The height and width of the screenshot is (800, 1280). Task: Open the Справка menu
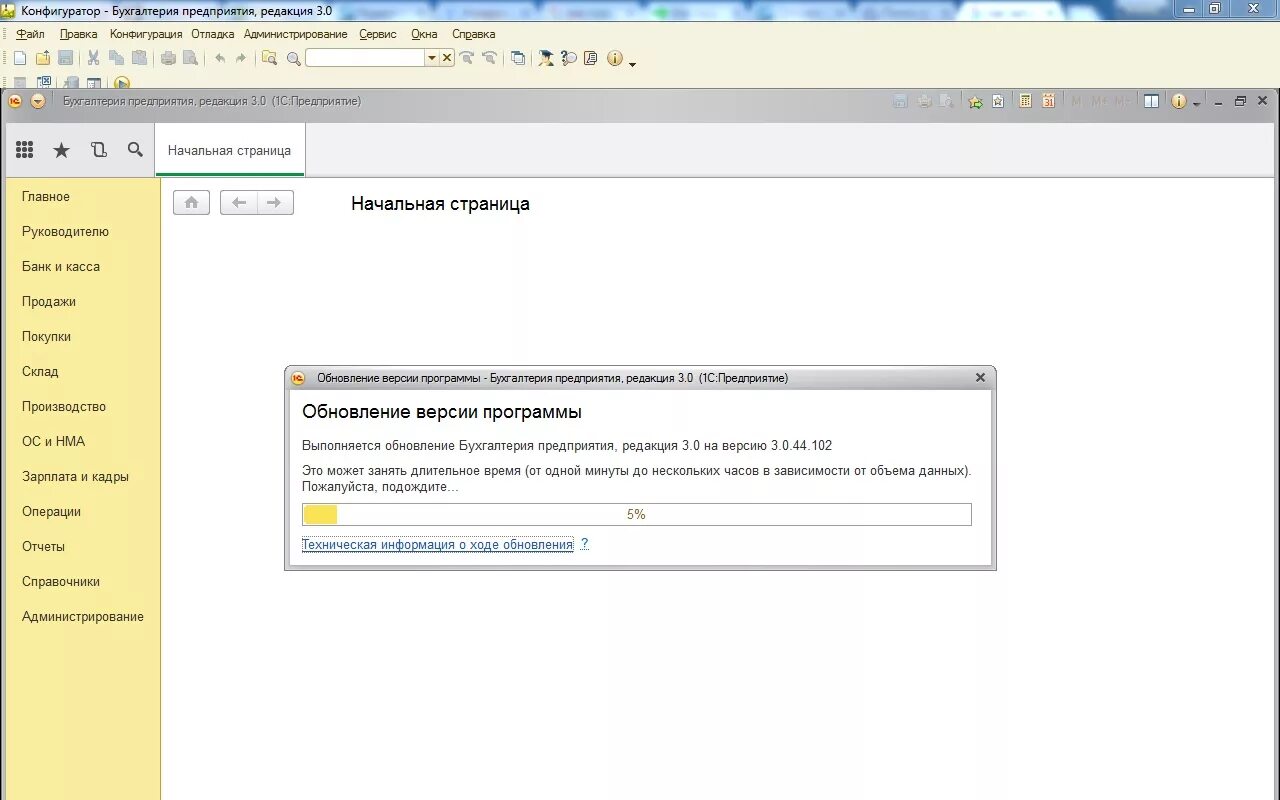pyautogui.click(x=474, y=34)
